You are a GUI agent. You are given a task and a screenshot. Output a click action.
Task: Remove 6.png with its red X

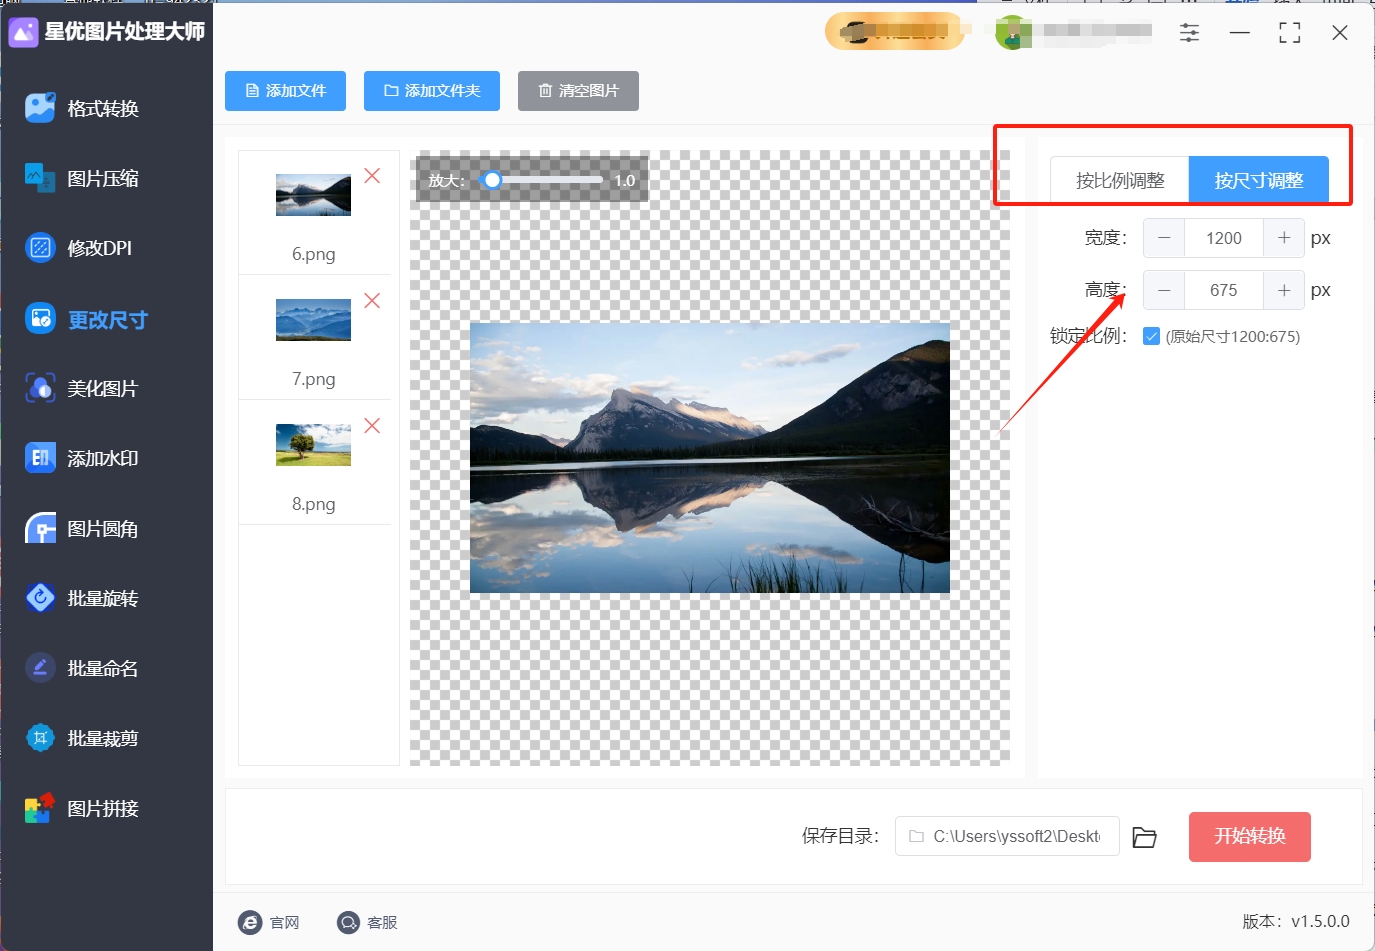coord(372,176)
